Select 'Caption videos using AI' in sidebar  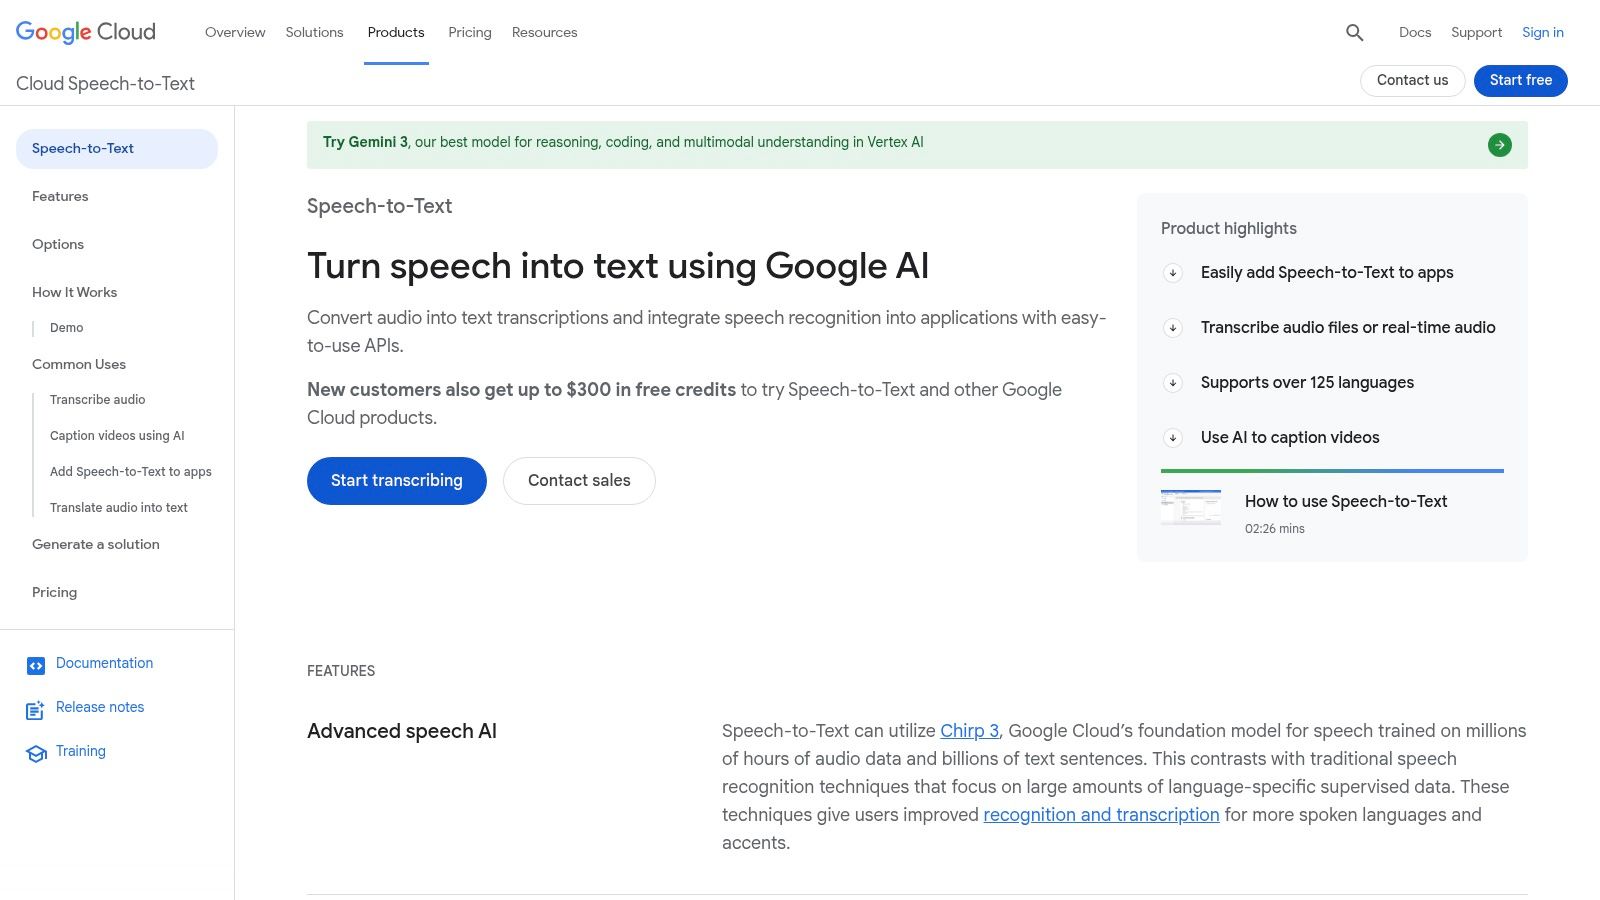(117, 435)
